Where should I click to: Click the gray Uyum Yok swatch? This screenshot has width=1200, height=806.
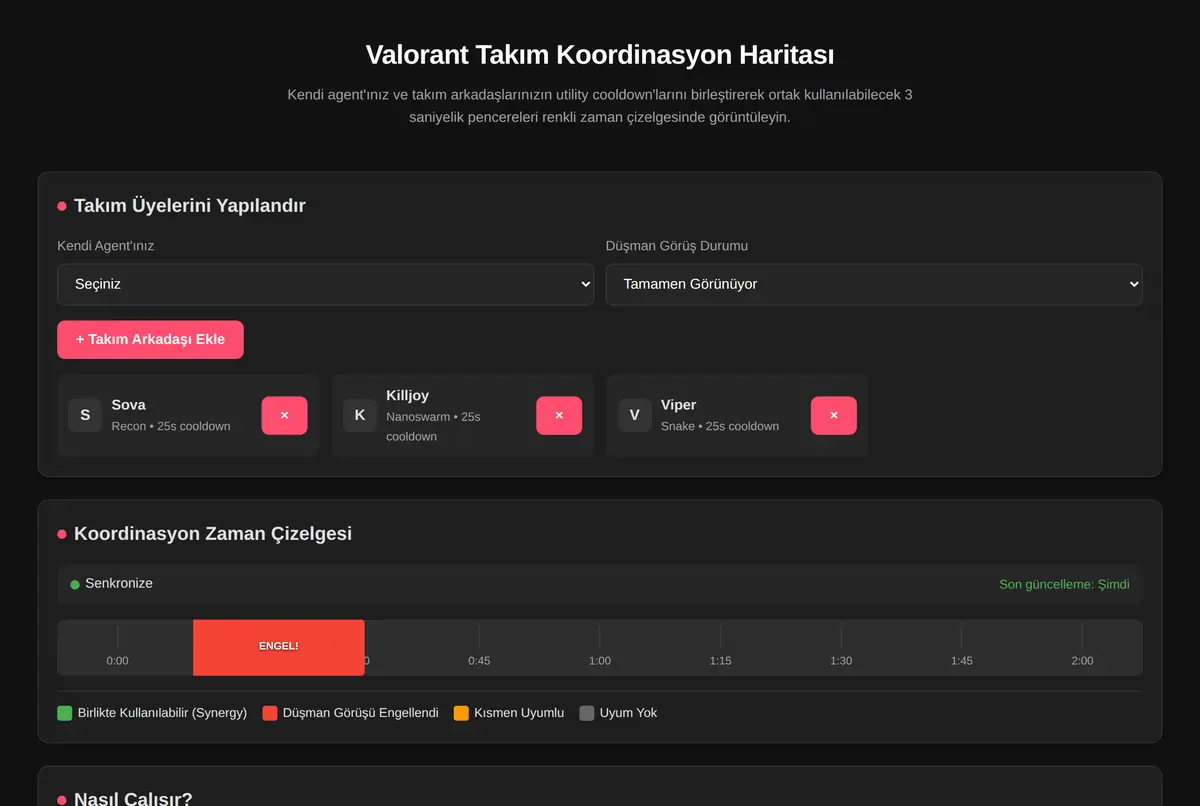587,713
